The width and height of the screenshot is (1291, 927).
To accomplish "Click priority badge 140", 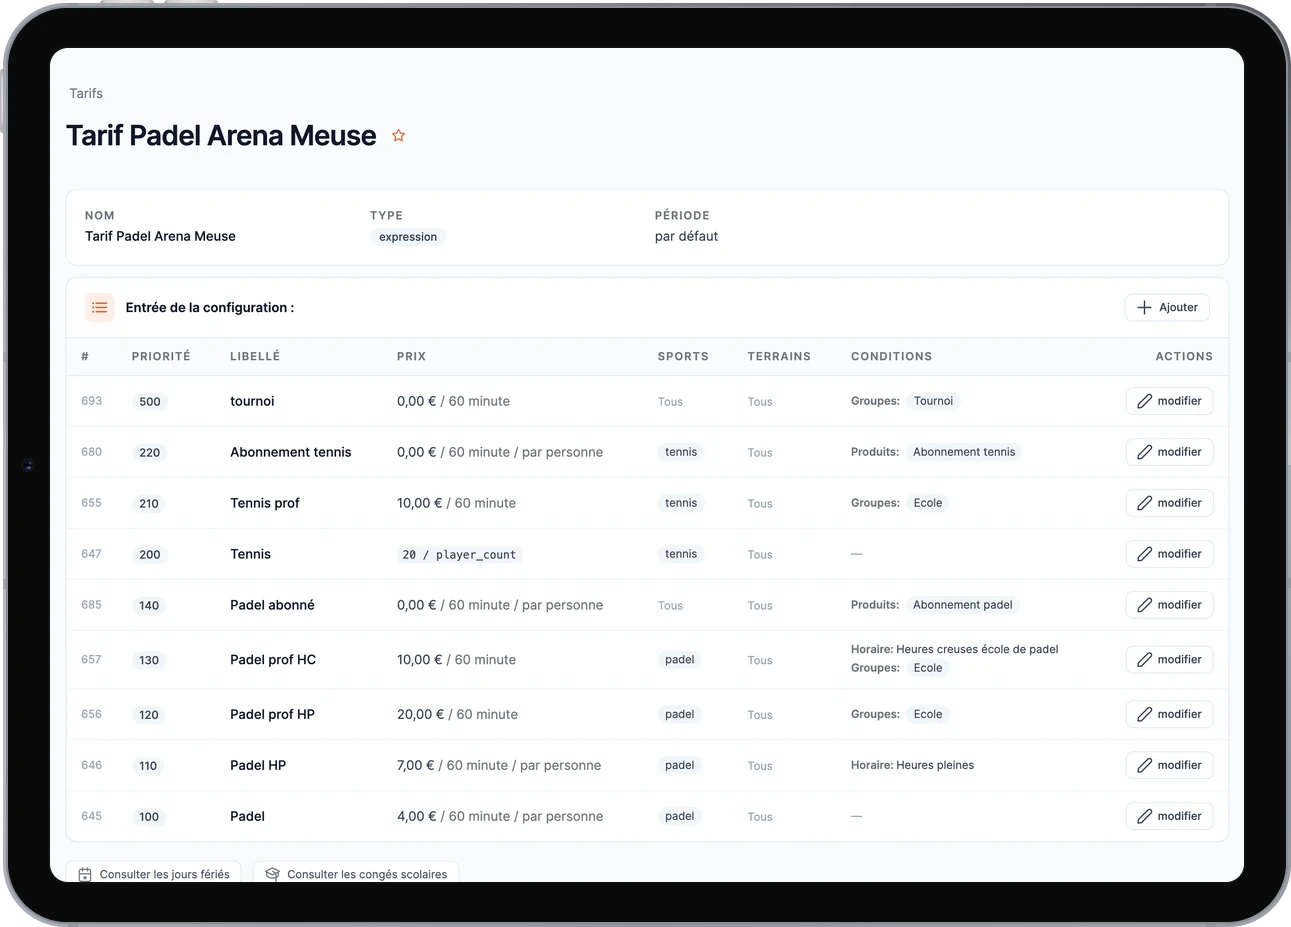I will point(149,606).
